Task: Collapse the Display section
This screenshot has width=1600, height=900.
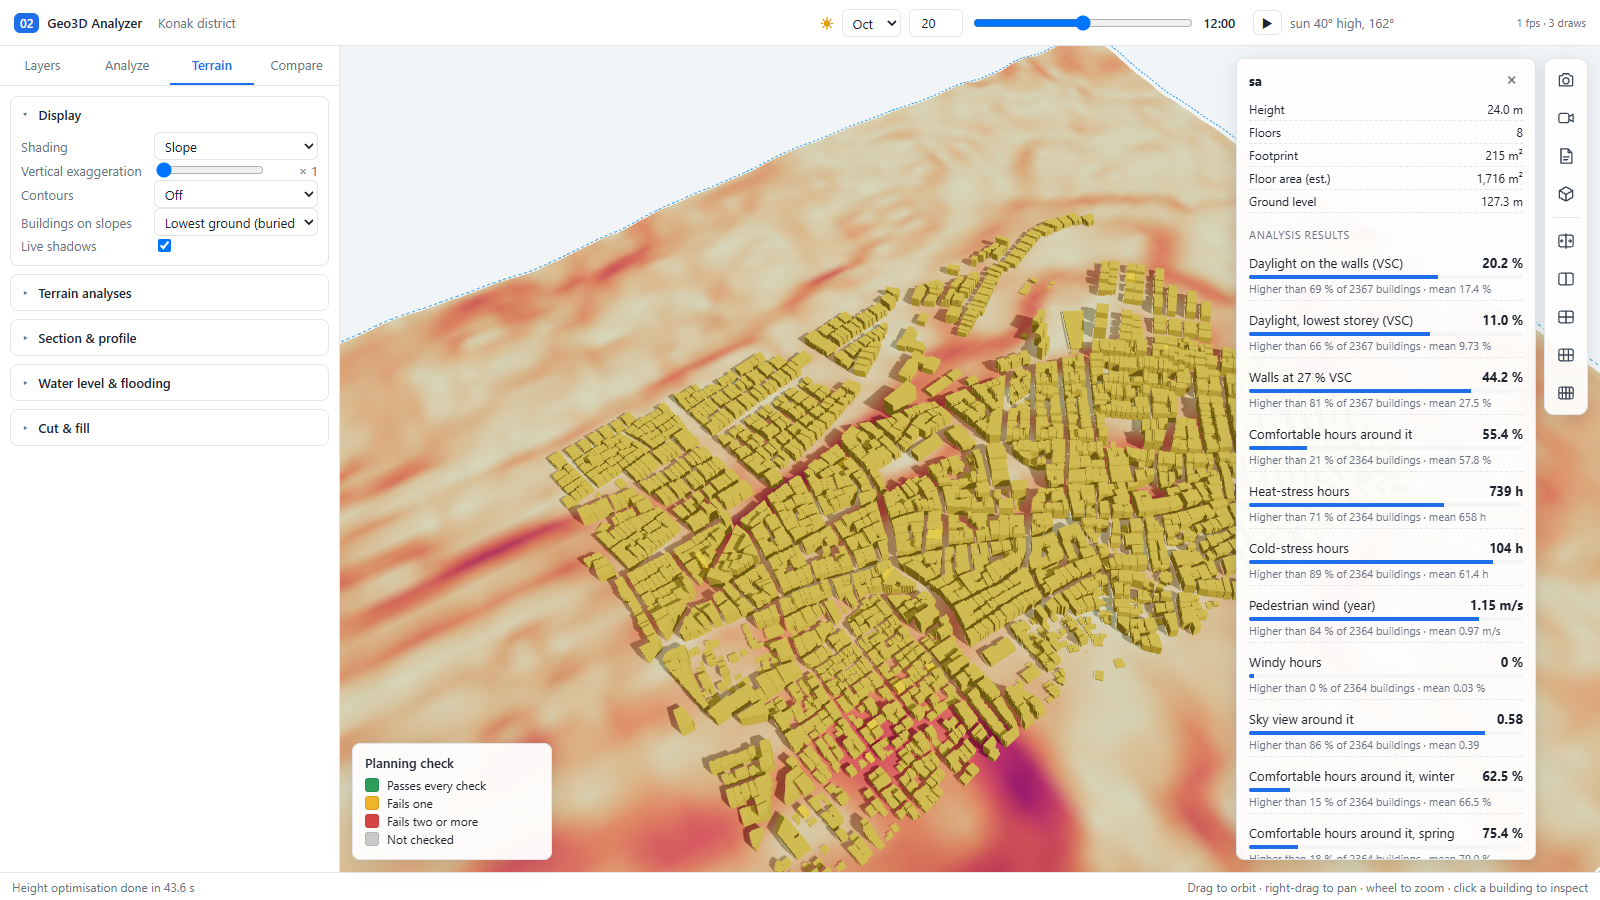Action: pos(169,115)
